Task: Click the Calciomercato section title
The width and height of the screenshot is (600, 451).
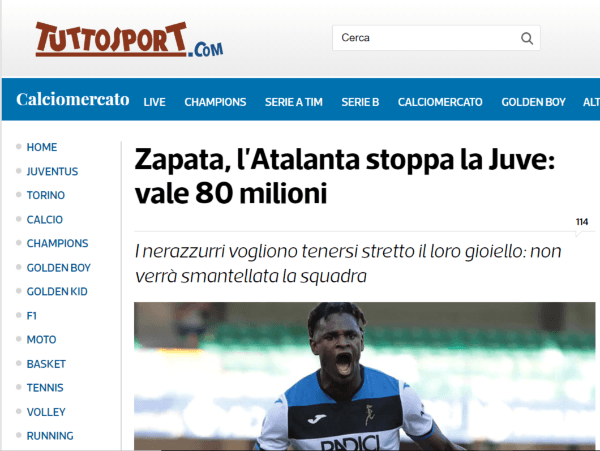Action: pos(73,99)
